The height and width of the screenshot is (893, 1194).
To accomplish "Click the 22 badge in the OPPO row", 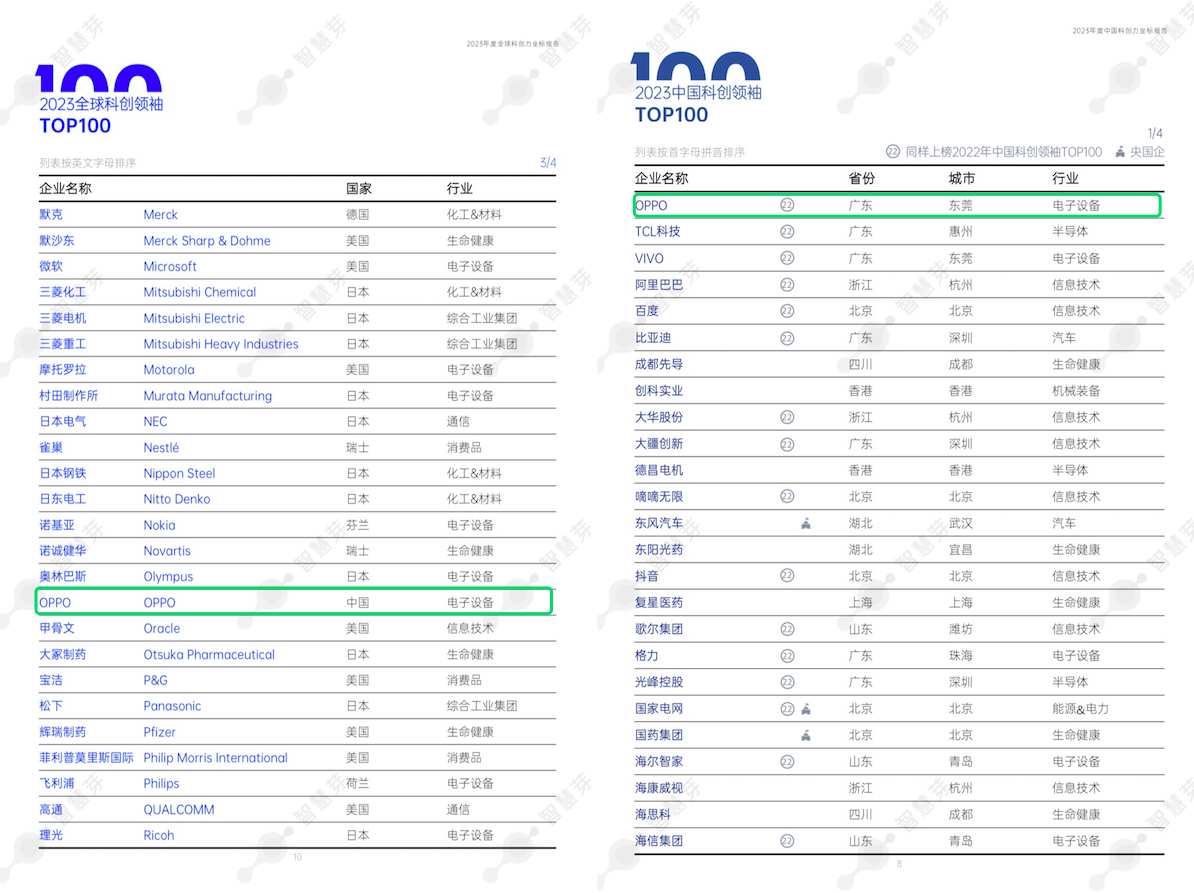I will coord(787,205).
